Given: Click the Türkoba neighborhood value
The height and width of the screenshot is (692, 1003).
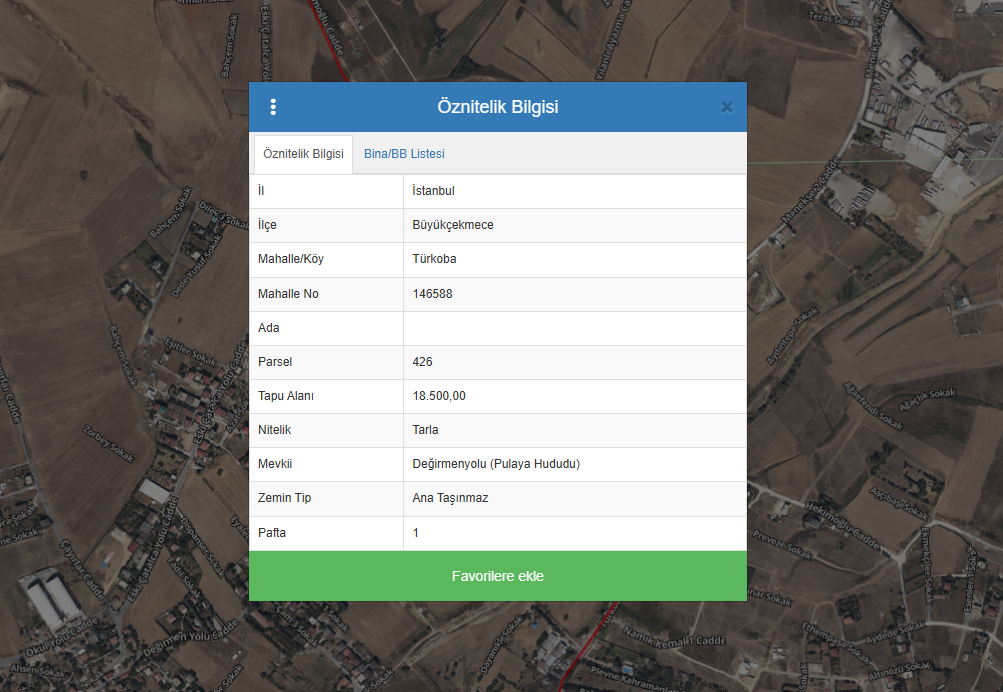Looking at the screenshot, I should pyautogui.click(x=434, y=259).
